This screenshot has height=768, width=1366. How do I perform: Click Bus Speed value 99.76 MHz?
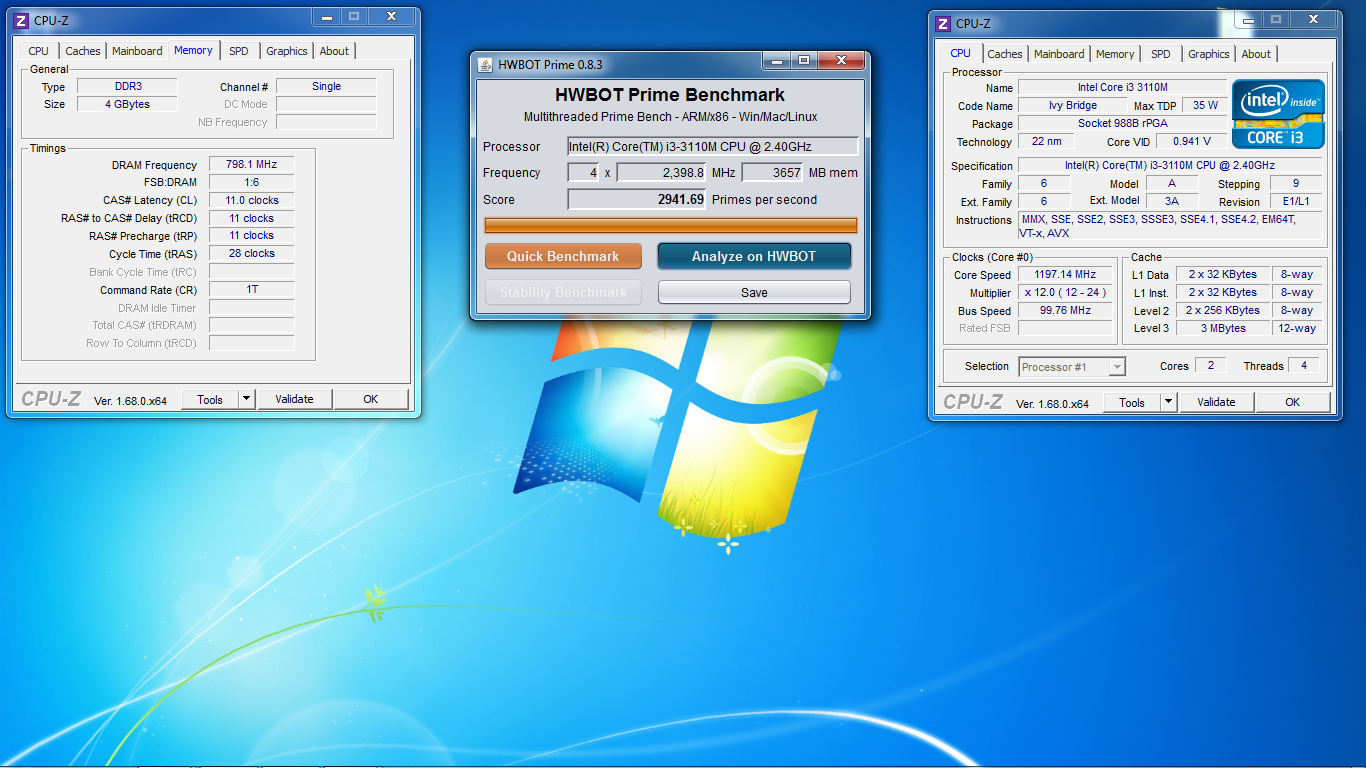click(x=1066, y=310)
